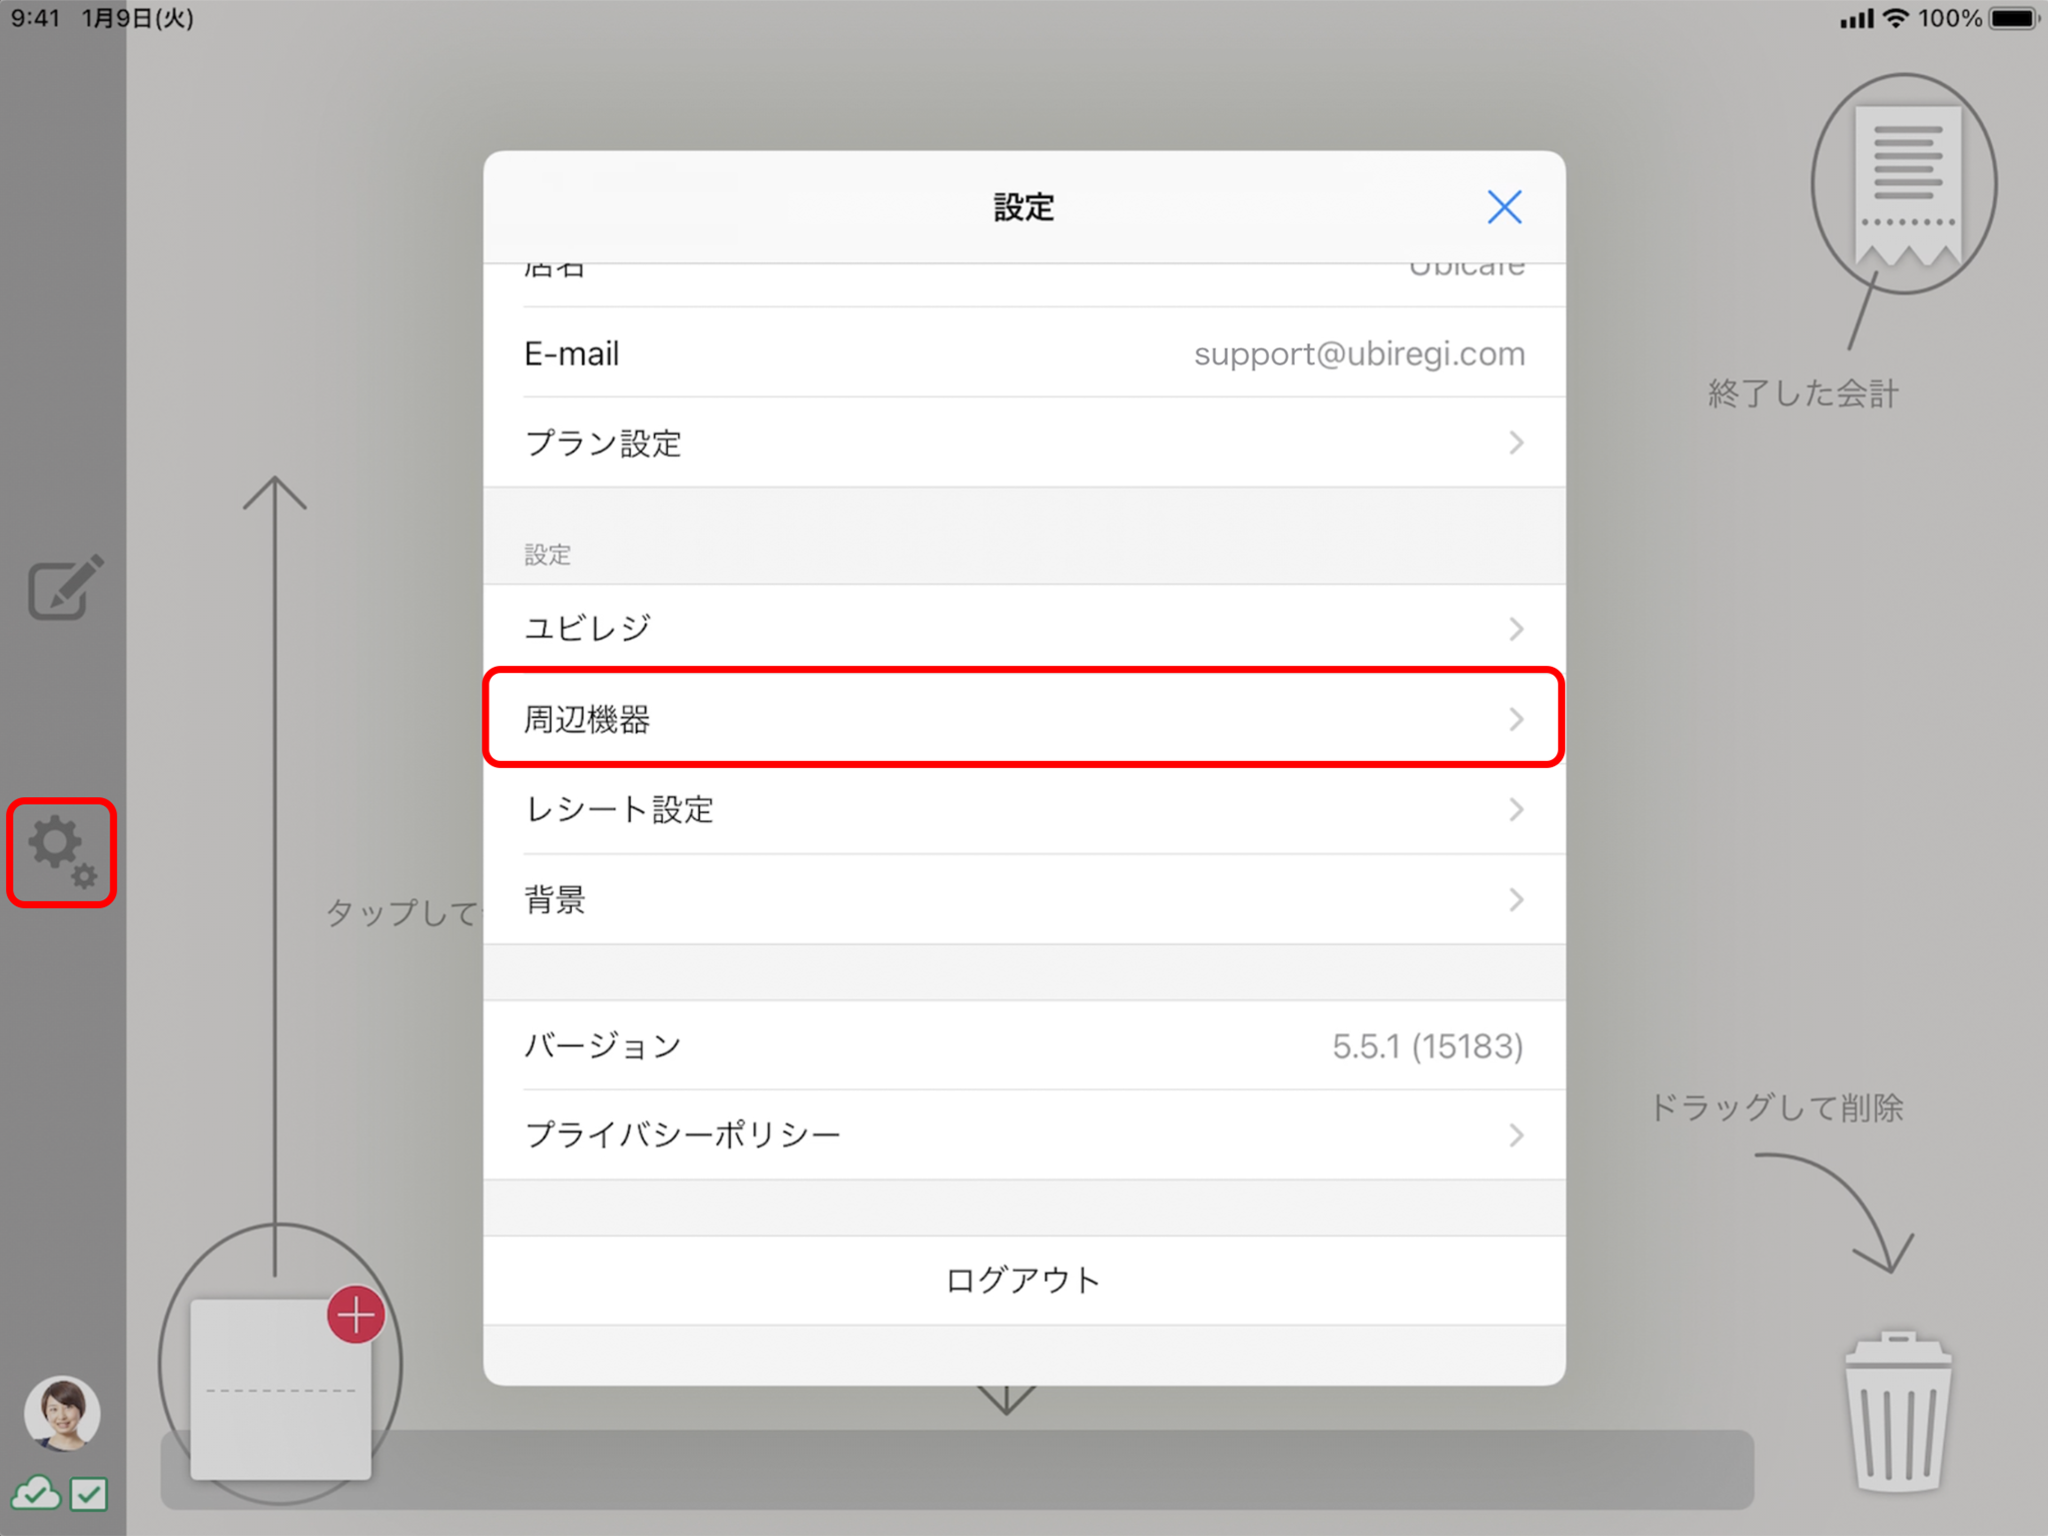
Task: Open レシート設定 row
Action: tap(1024, 809)
